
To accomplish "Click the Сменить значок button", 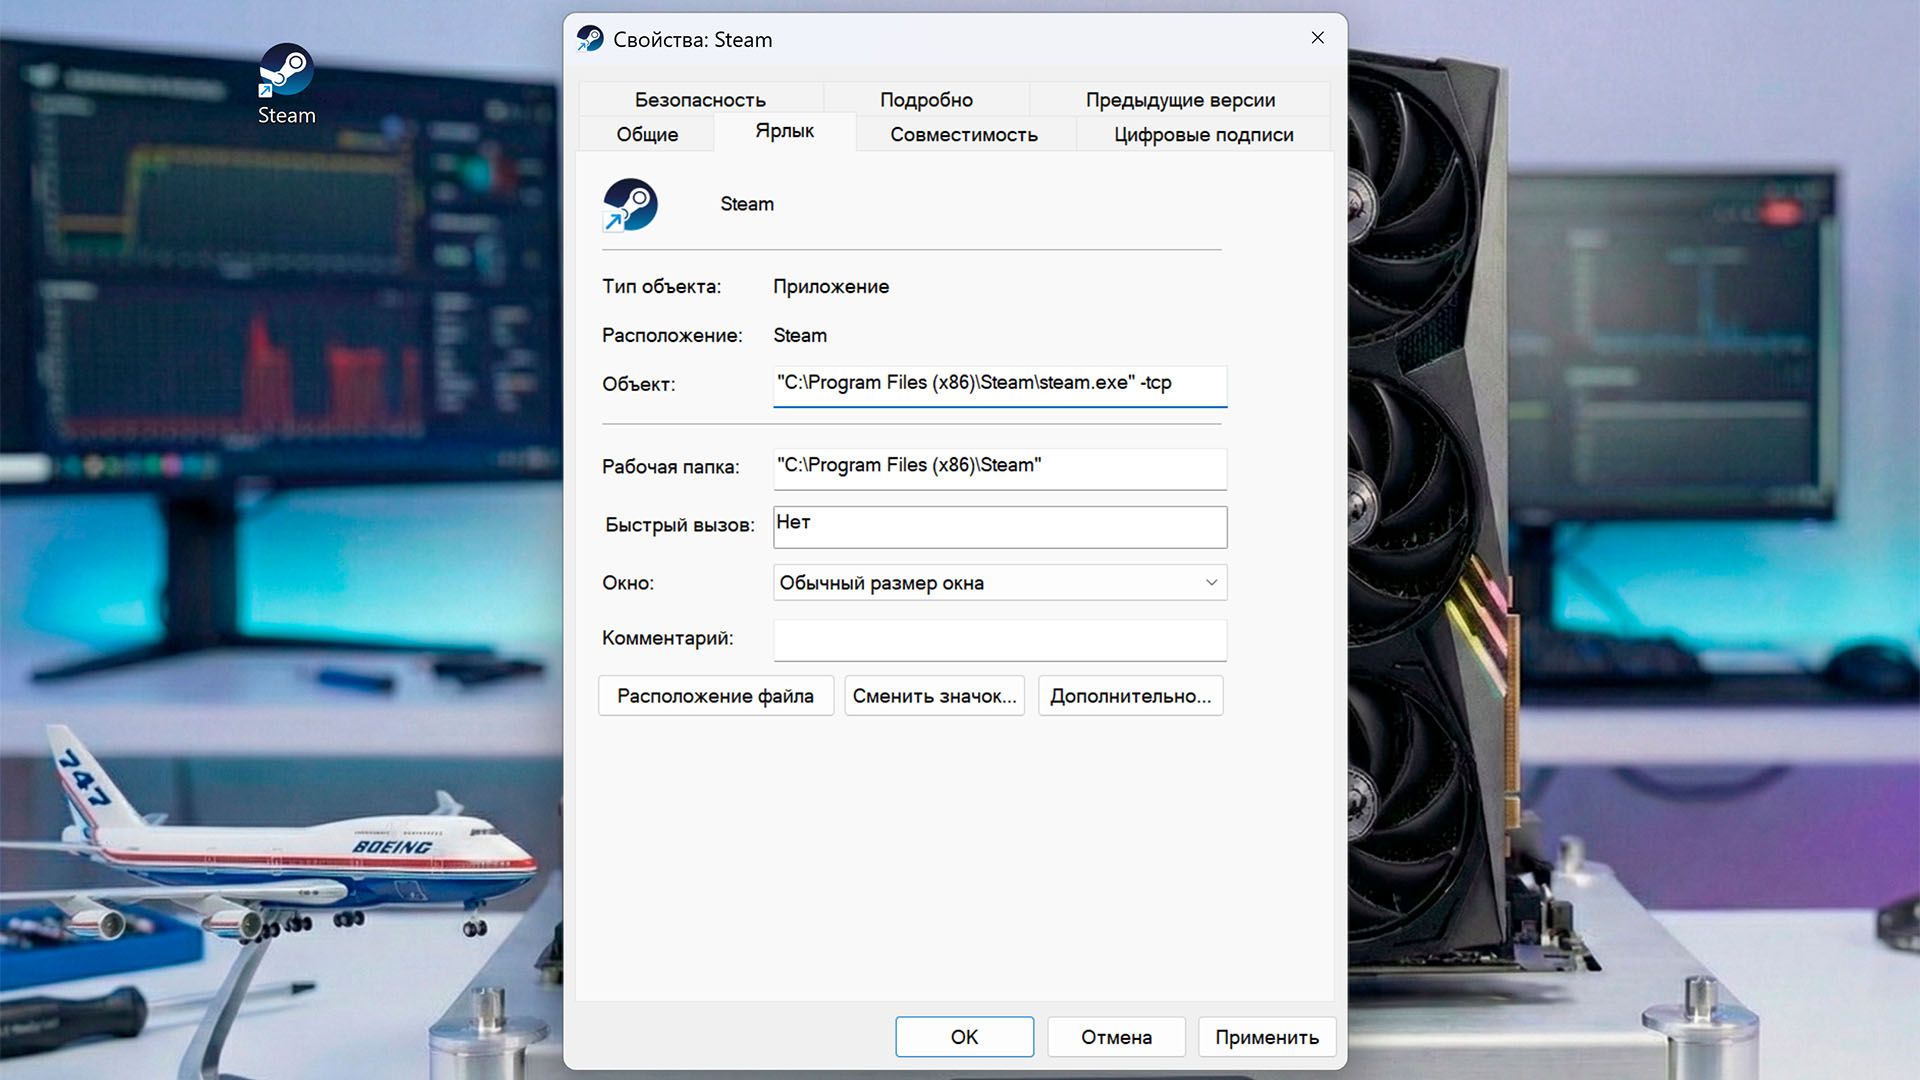I will click(x=934, y=696).
